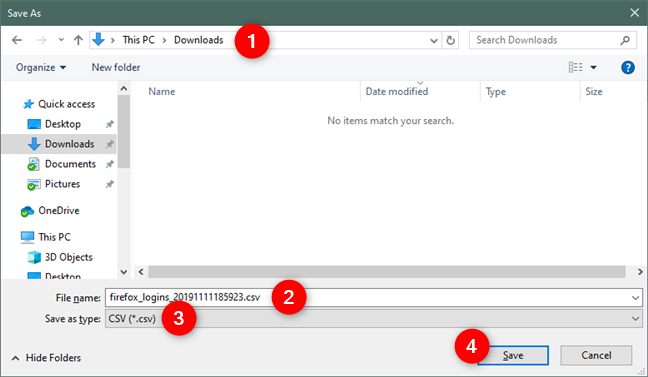
Task: Go up one folder level
Action: pyautogui.click(x=78, y=40)
